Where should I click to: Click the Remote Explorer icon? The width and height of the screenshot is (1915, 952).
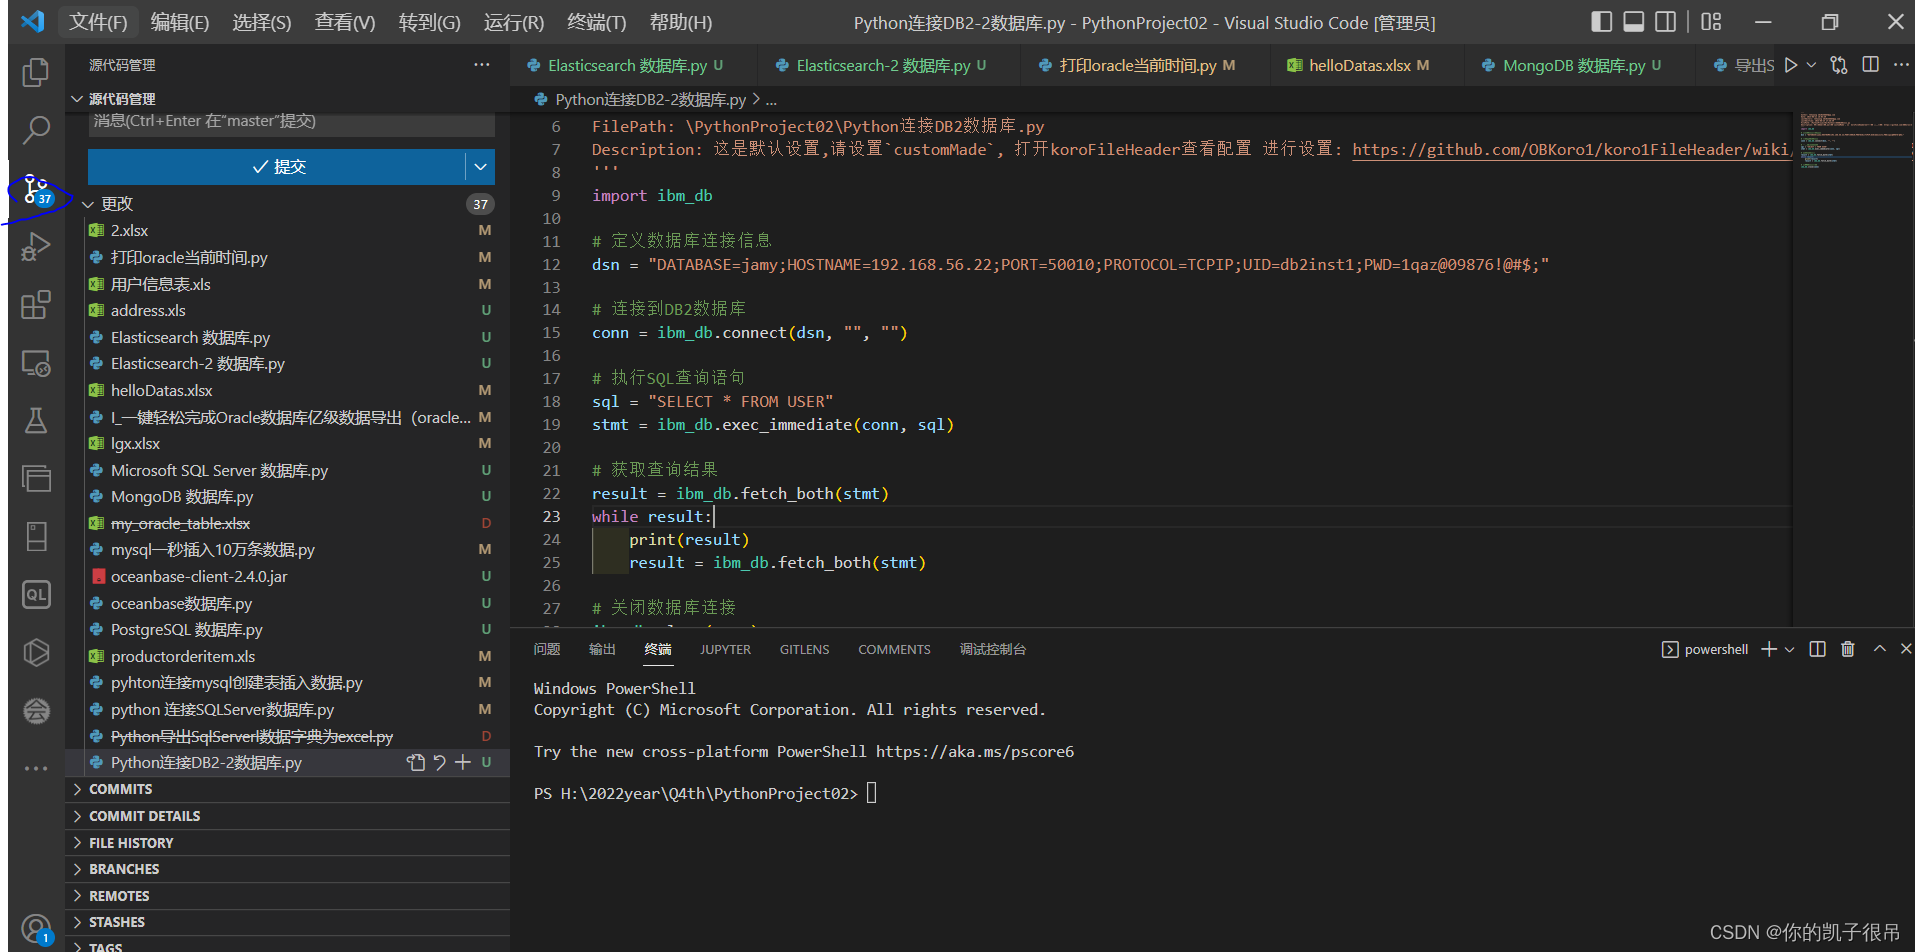click(36, 362)
